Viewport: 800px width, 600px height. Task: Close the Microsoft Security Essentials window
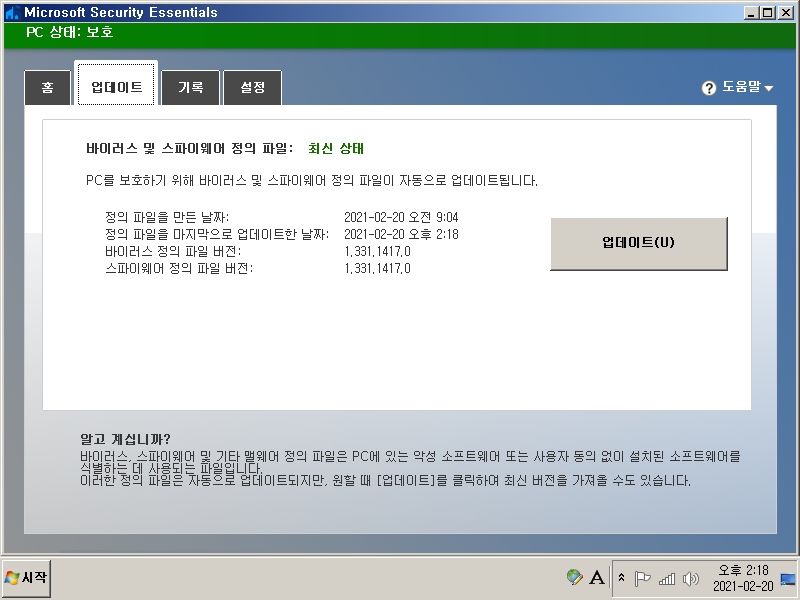786,13
